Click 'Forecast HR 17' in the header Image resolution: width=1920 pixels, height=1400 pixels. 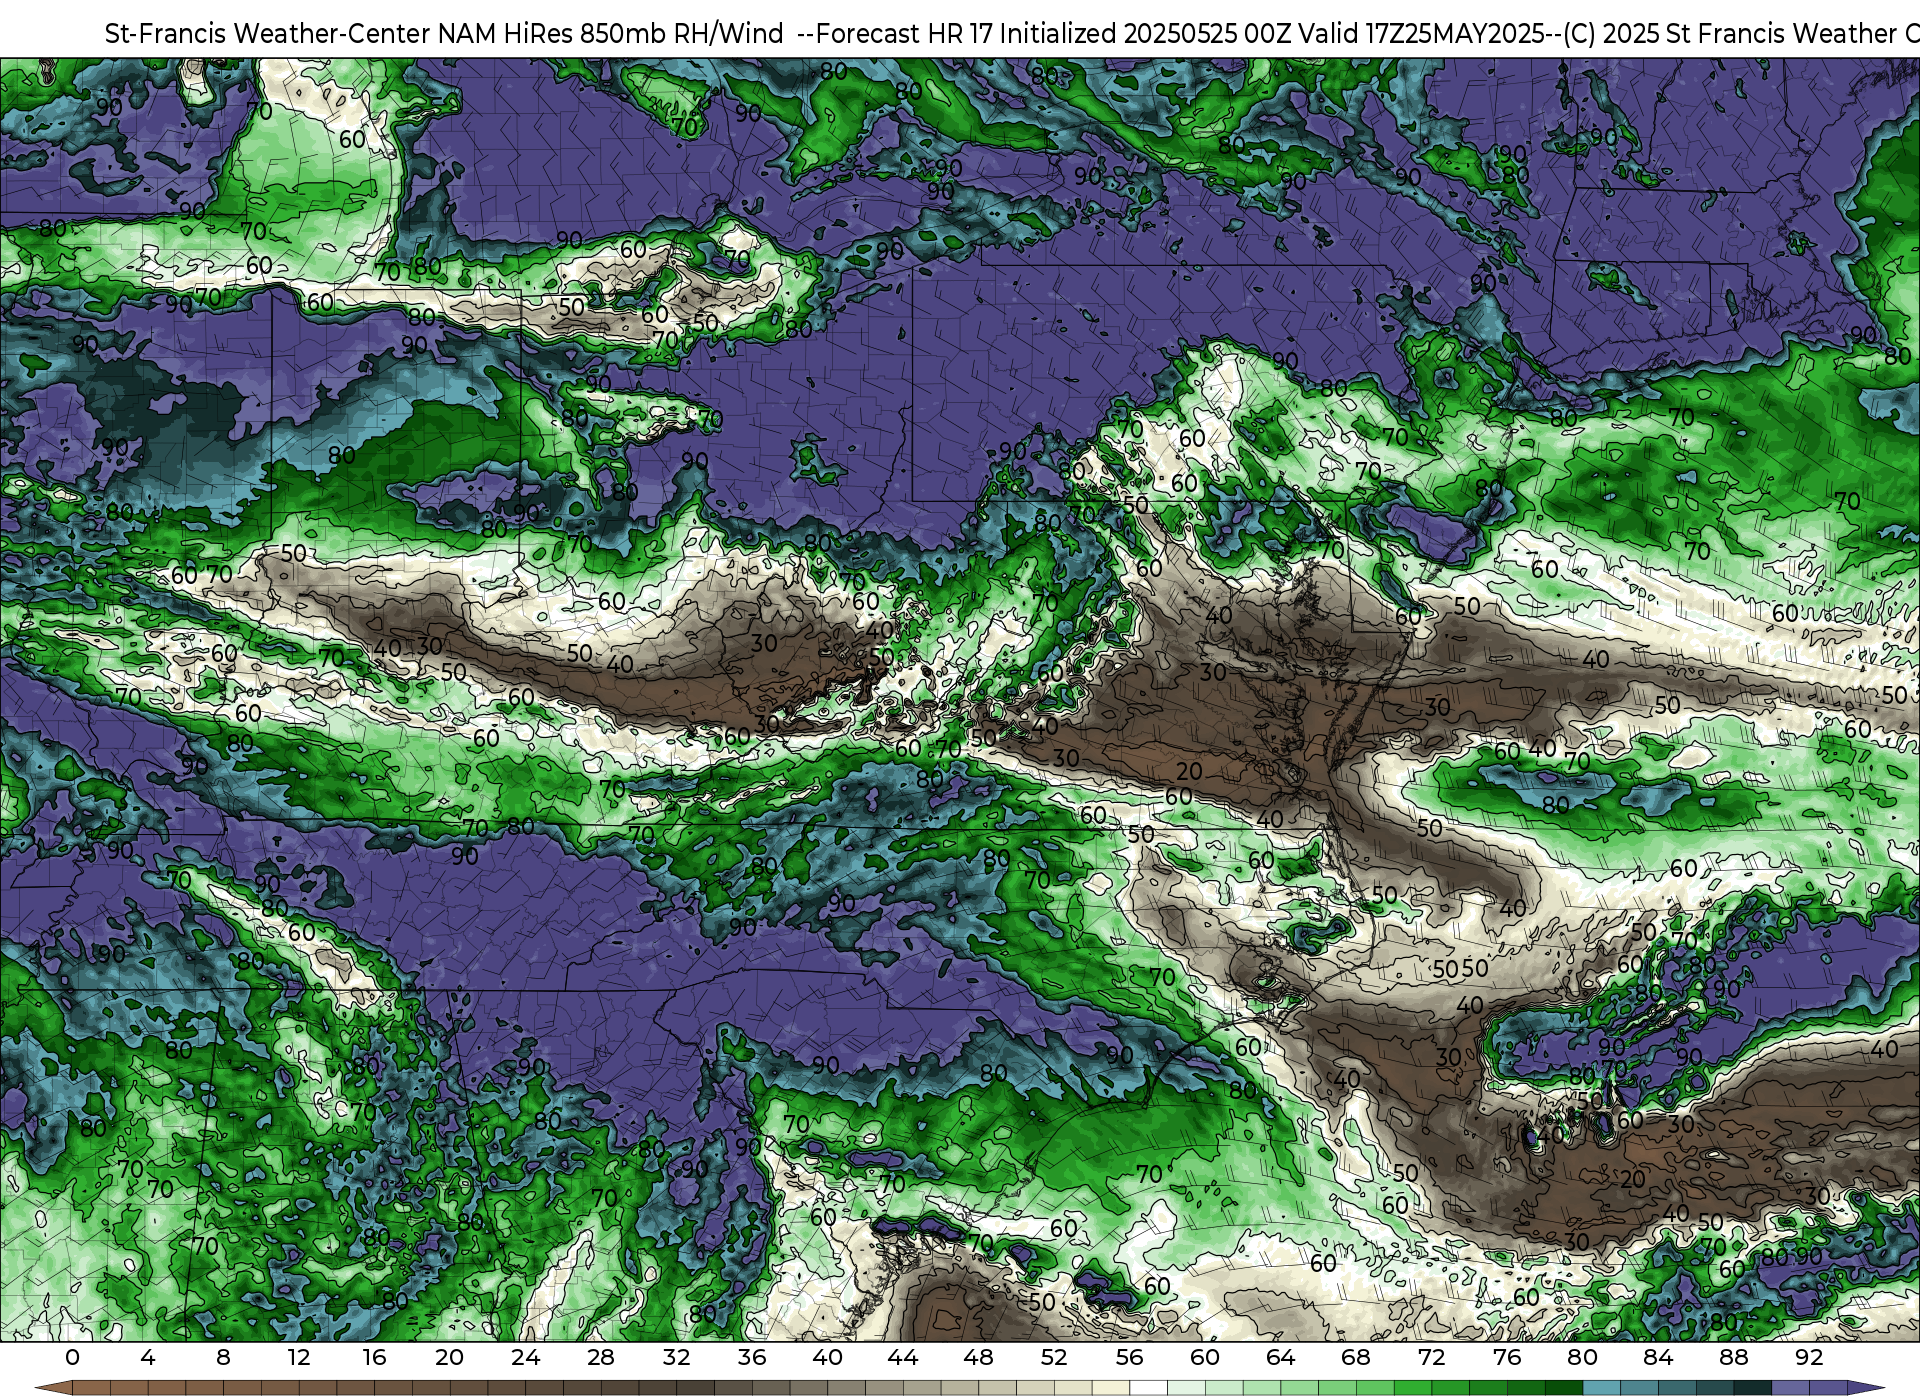point(904,34)
